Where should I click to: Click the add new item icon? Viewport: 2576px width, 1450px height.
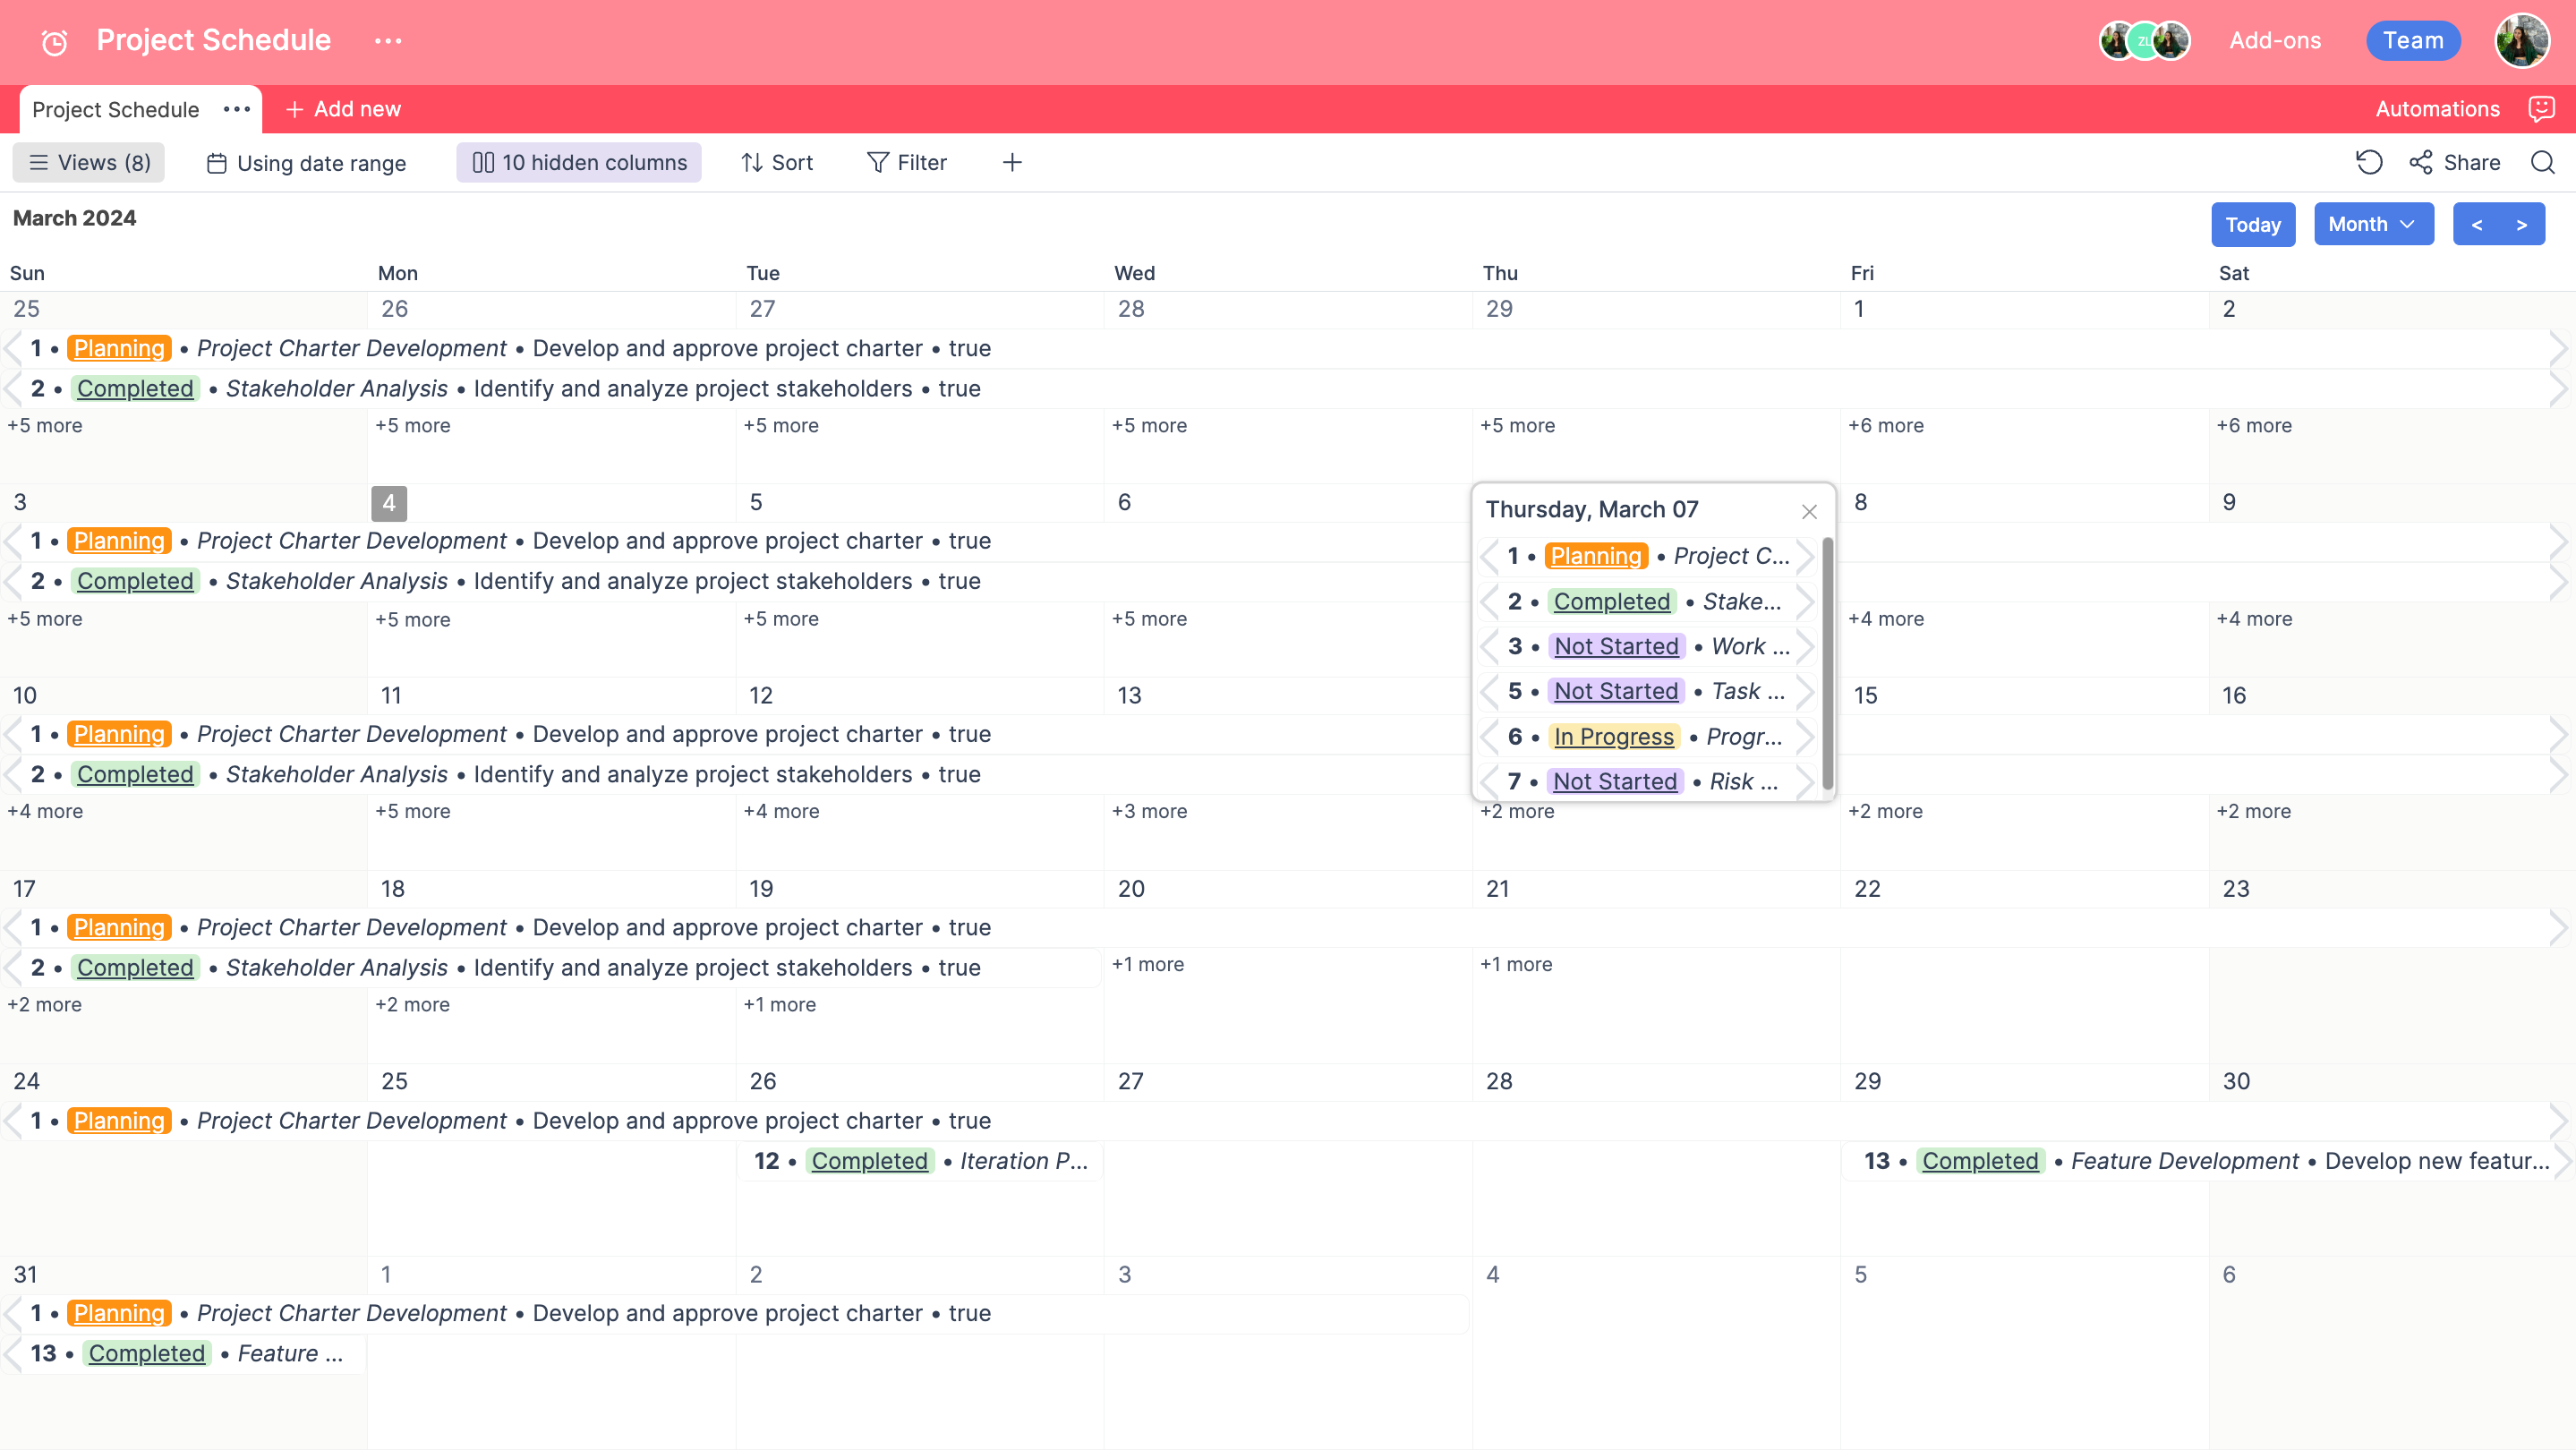294,109
